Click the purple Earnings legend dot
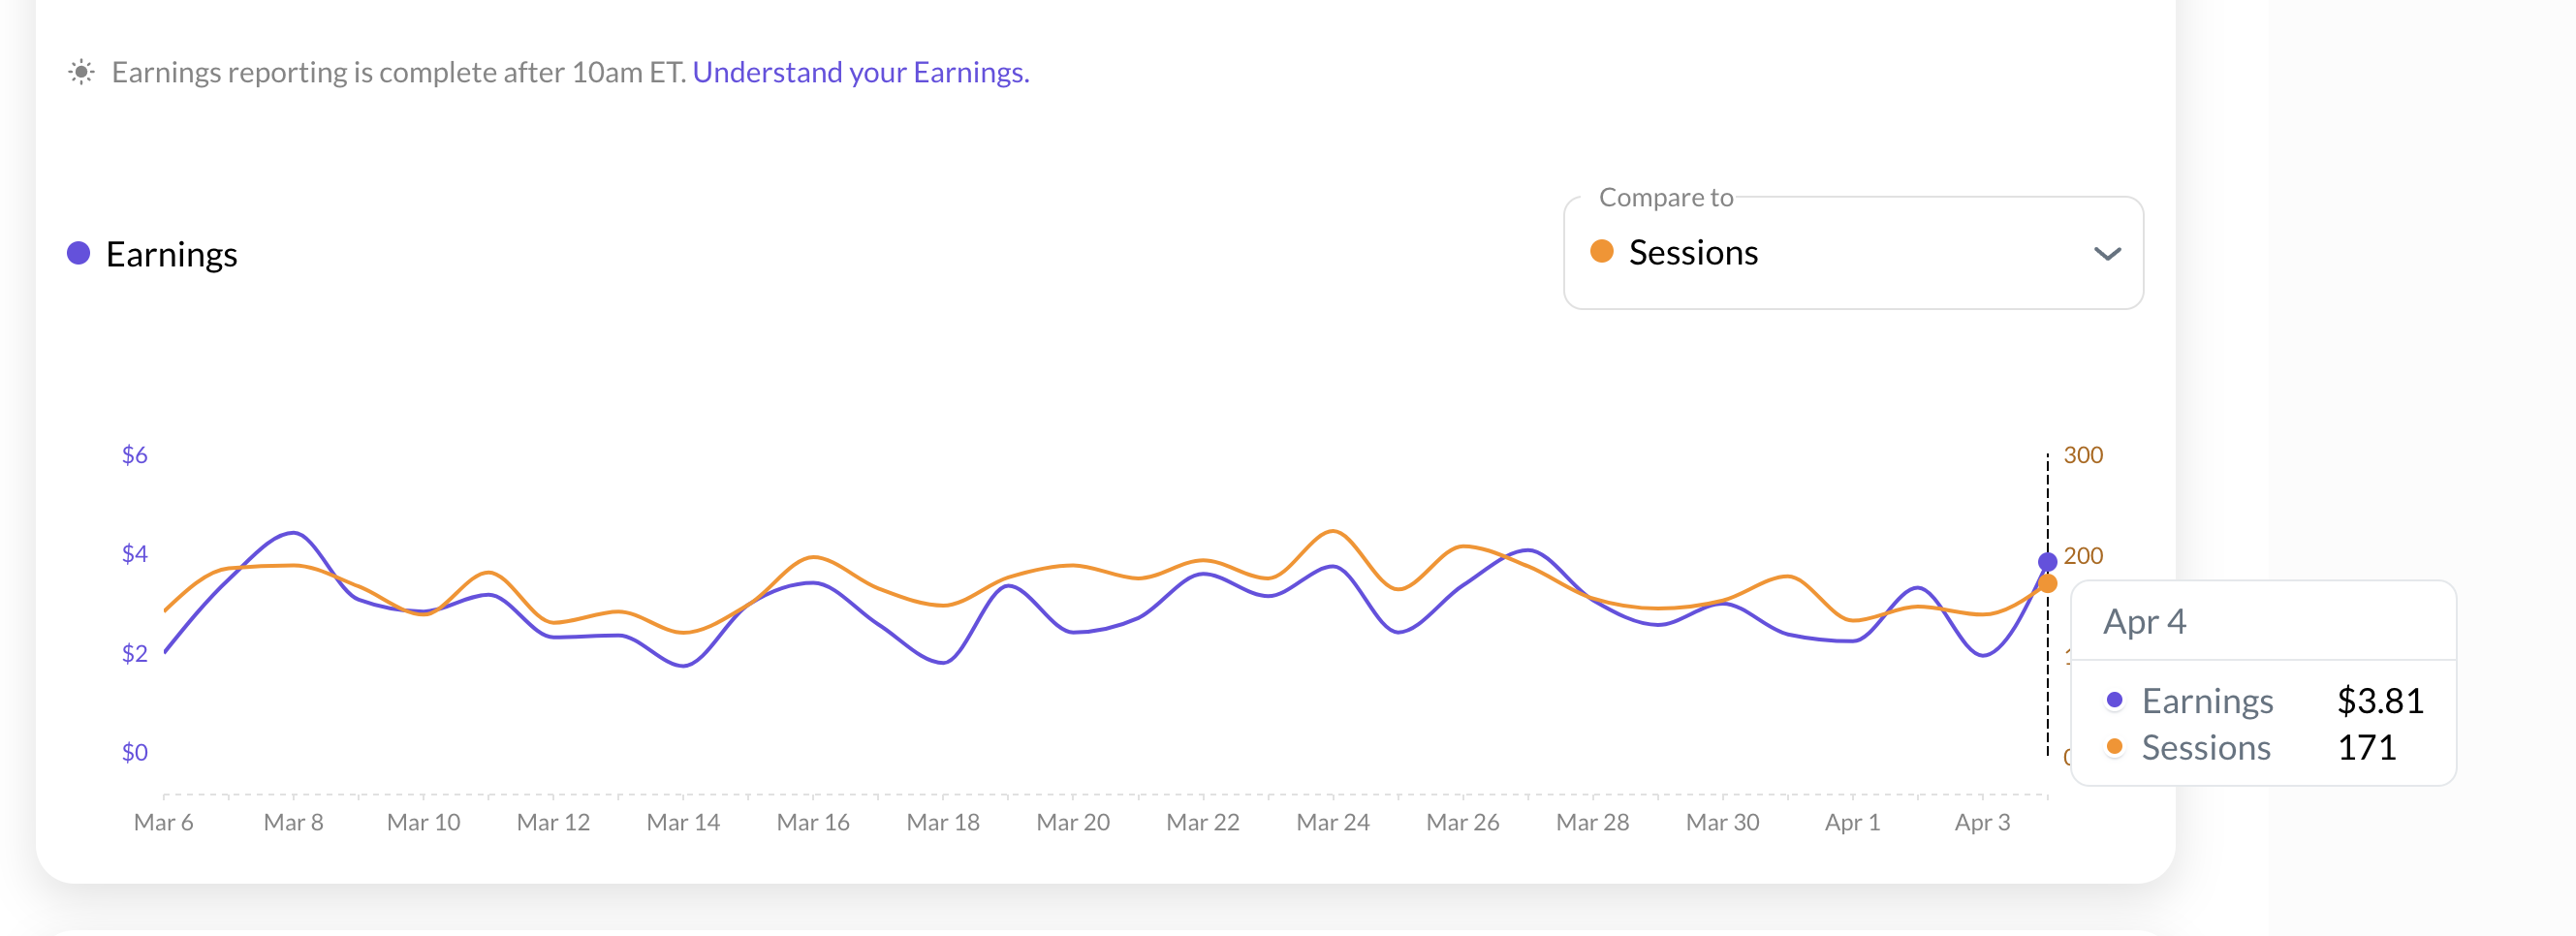 tap(78, 254)
